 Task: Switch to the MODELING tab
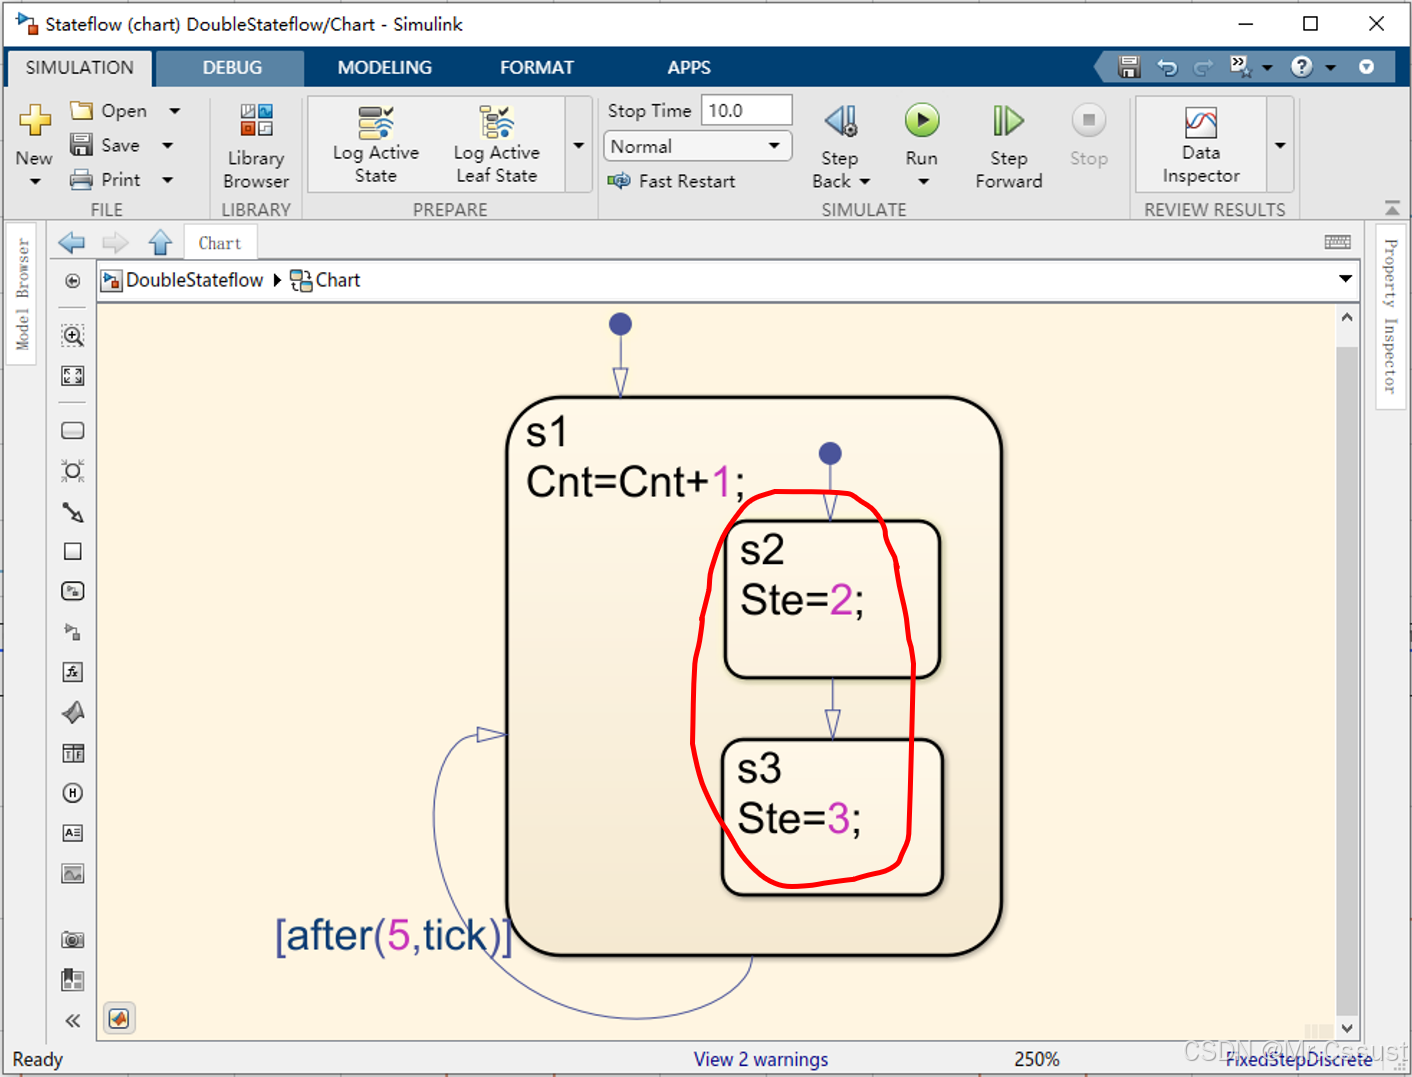click(x=384, y=68)
